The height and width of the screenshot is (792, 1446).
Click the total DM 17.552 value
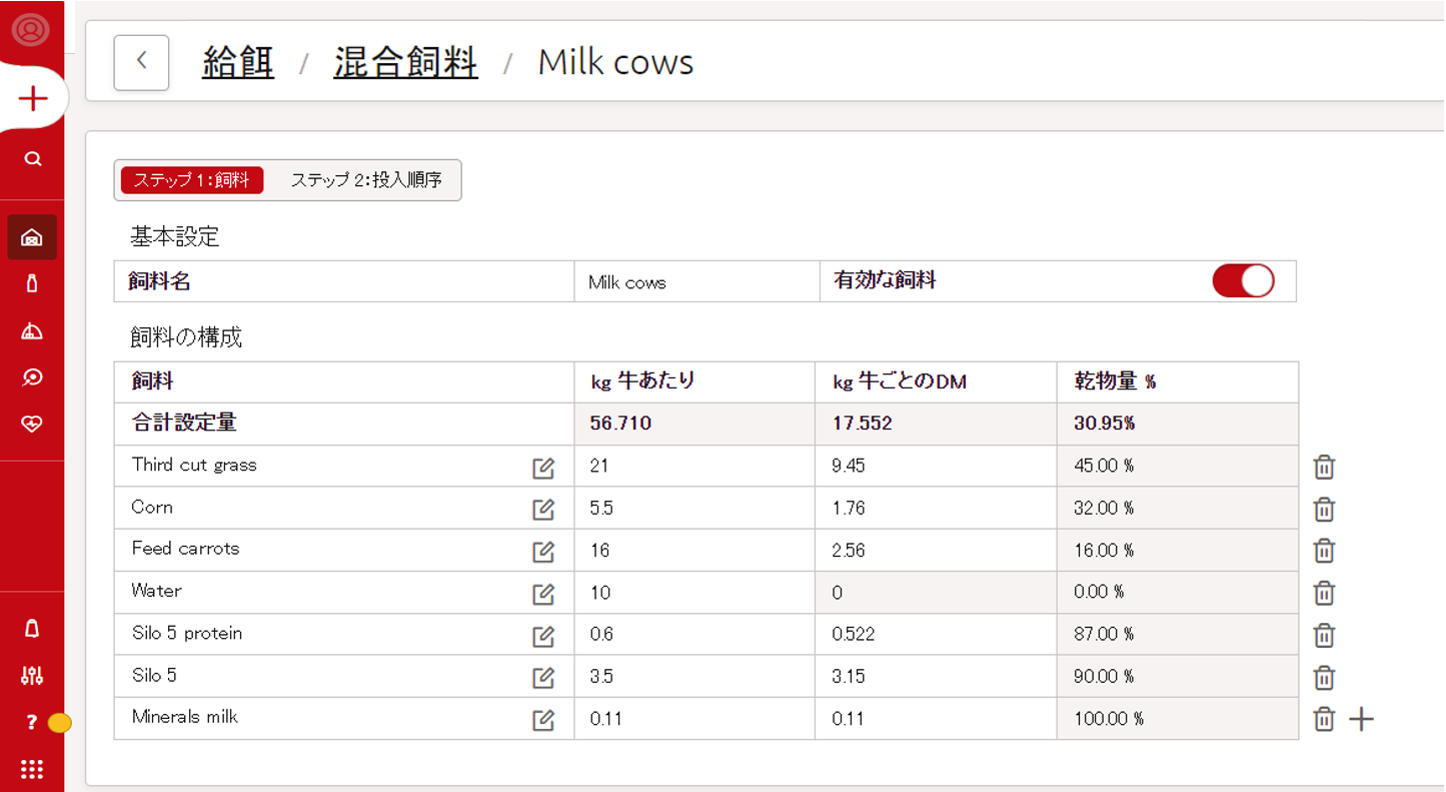point(862,423)
